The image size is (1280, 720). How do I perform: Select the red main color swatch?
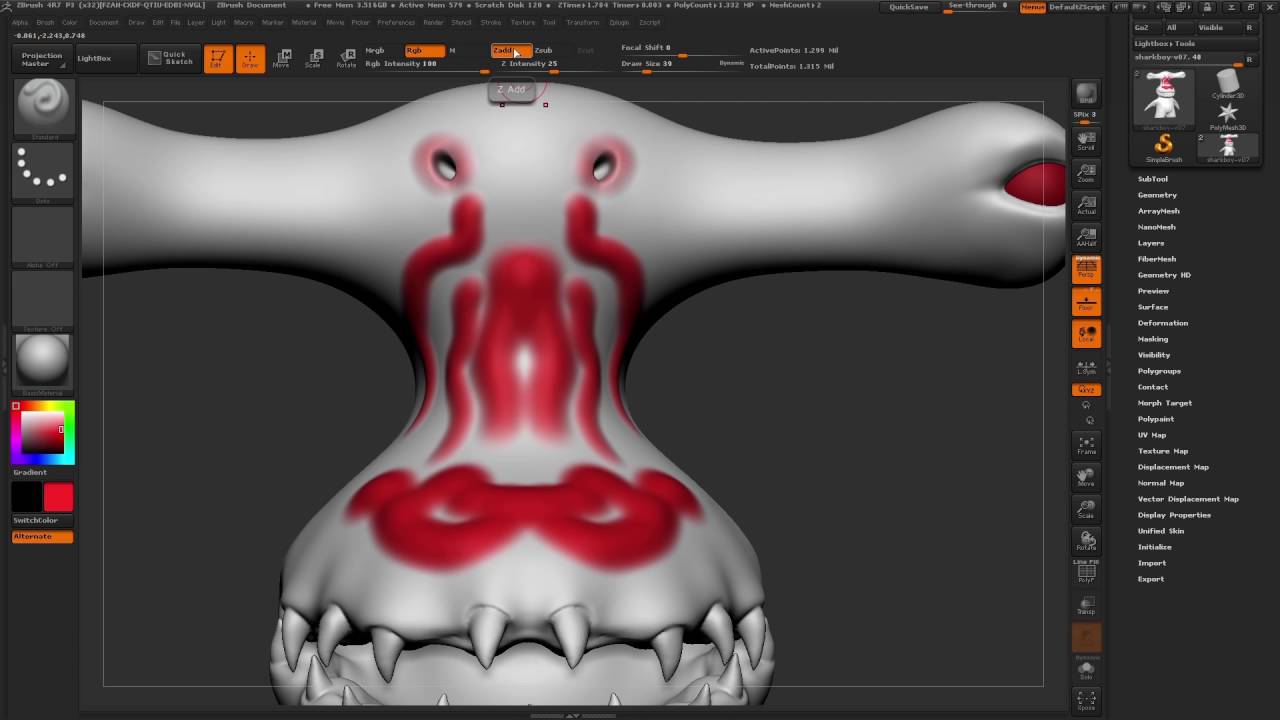click(58, 498)
